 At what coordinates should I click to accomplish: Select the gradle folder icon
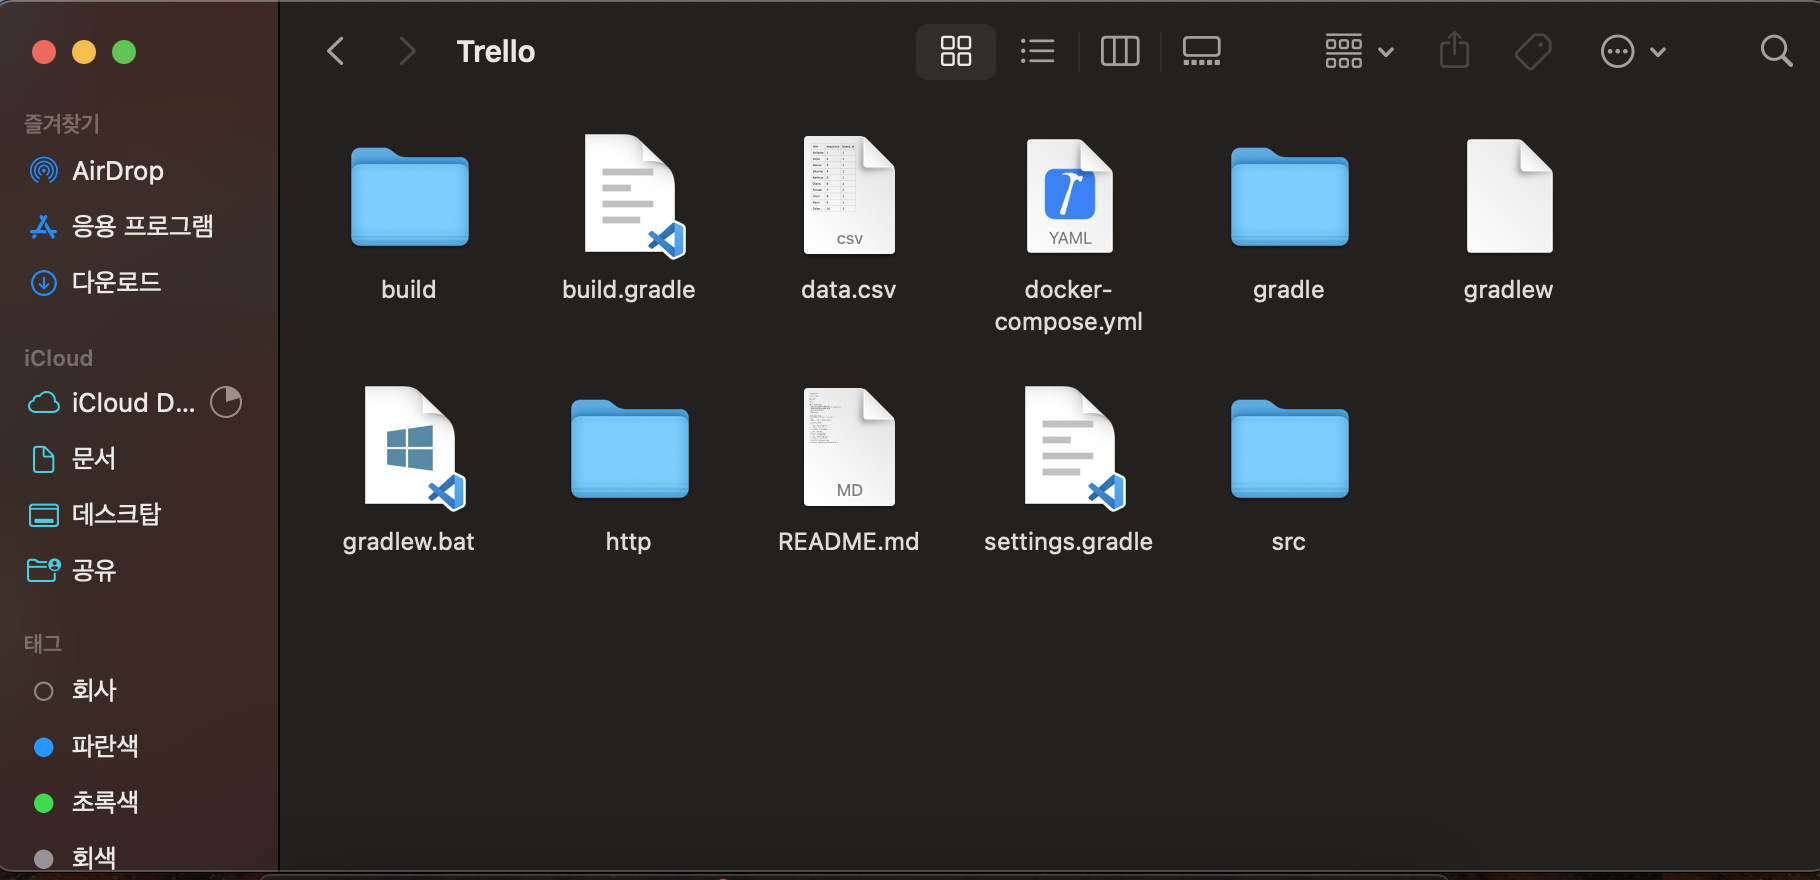(1289, 196)
